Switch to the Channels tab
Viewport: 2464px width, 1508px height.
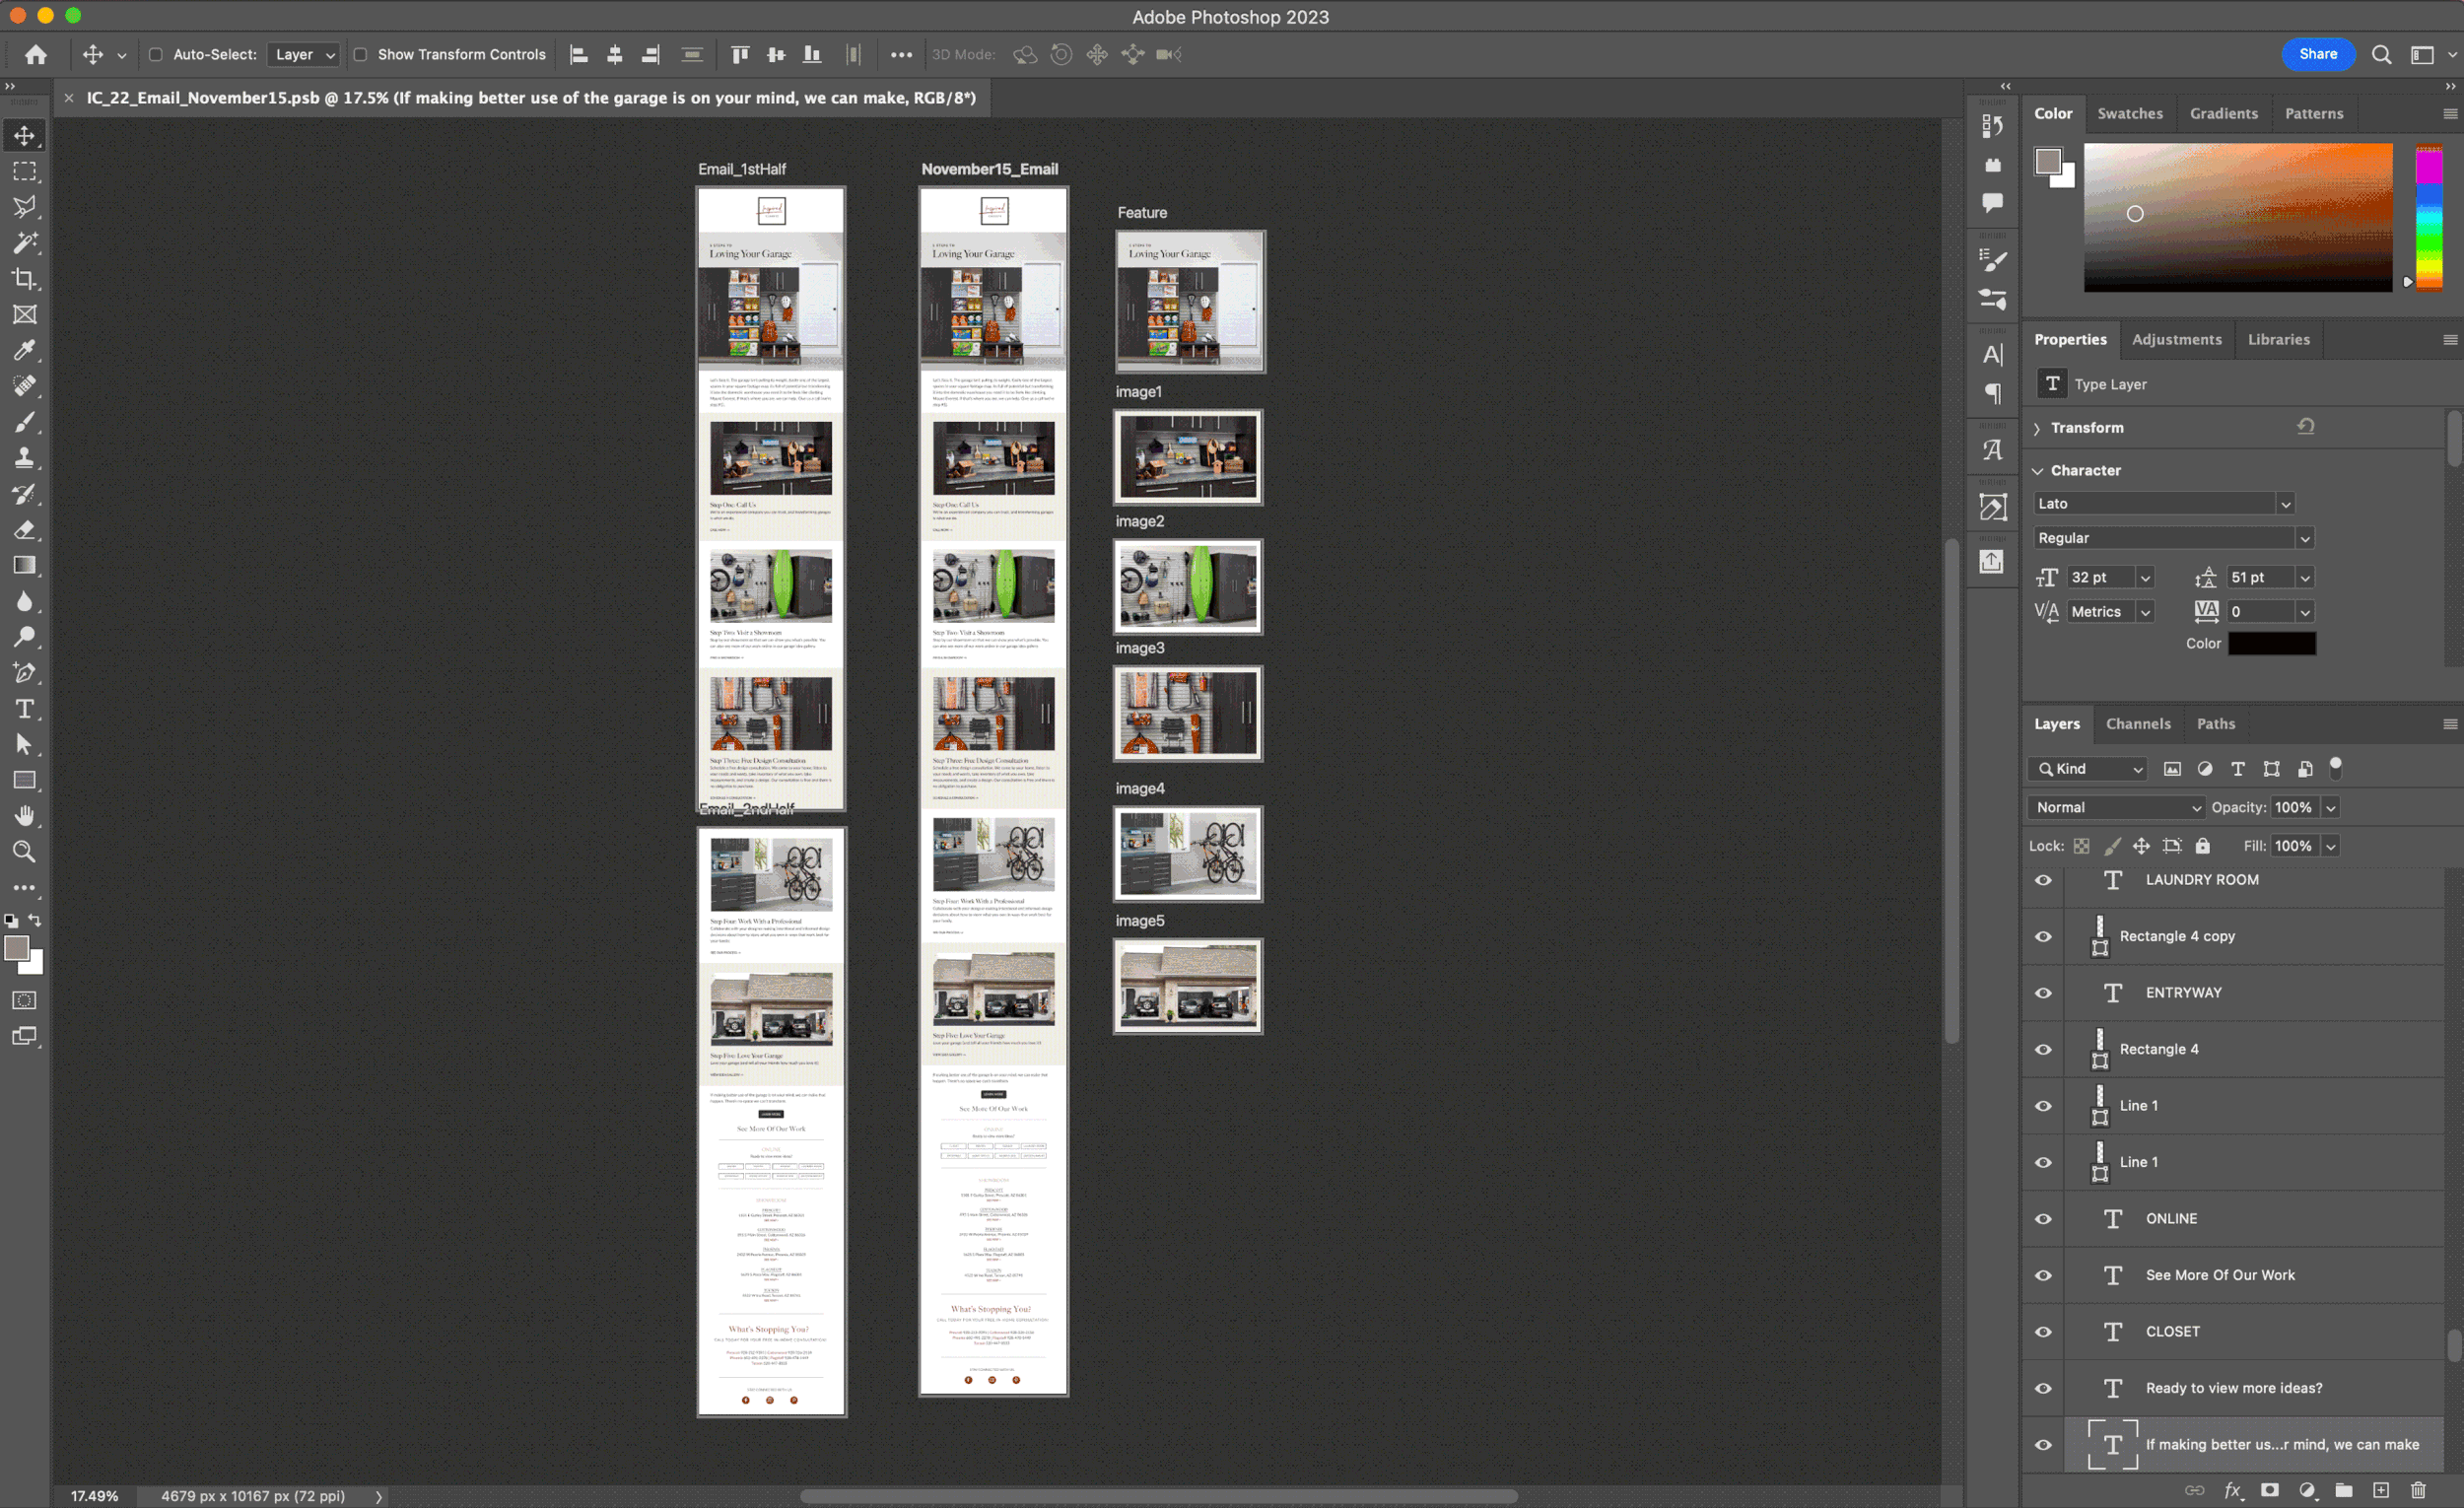(x=2137, y=724)
